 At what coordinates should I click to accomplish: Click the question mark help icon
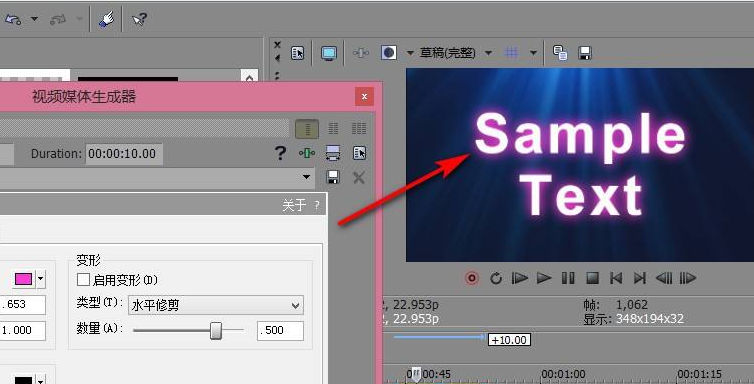pos(280,153)
